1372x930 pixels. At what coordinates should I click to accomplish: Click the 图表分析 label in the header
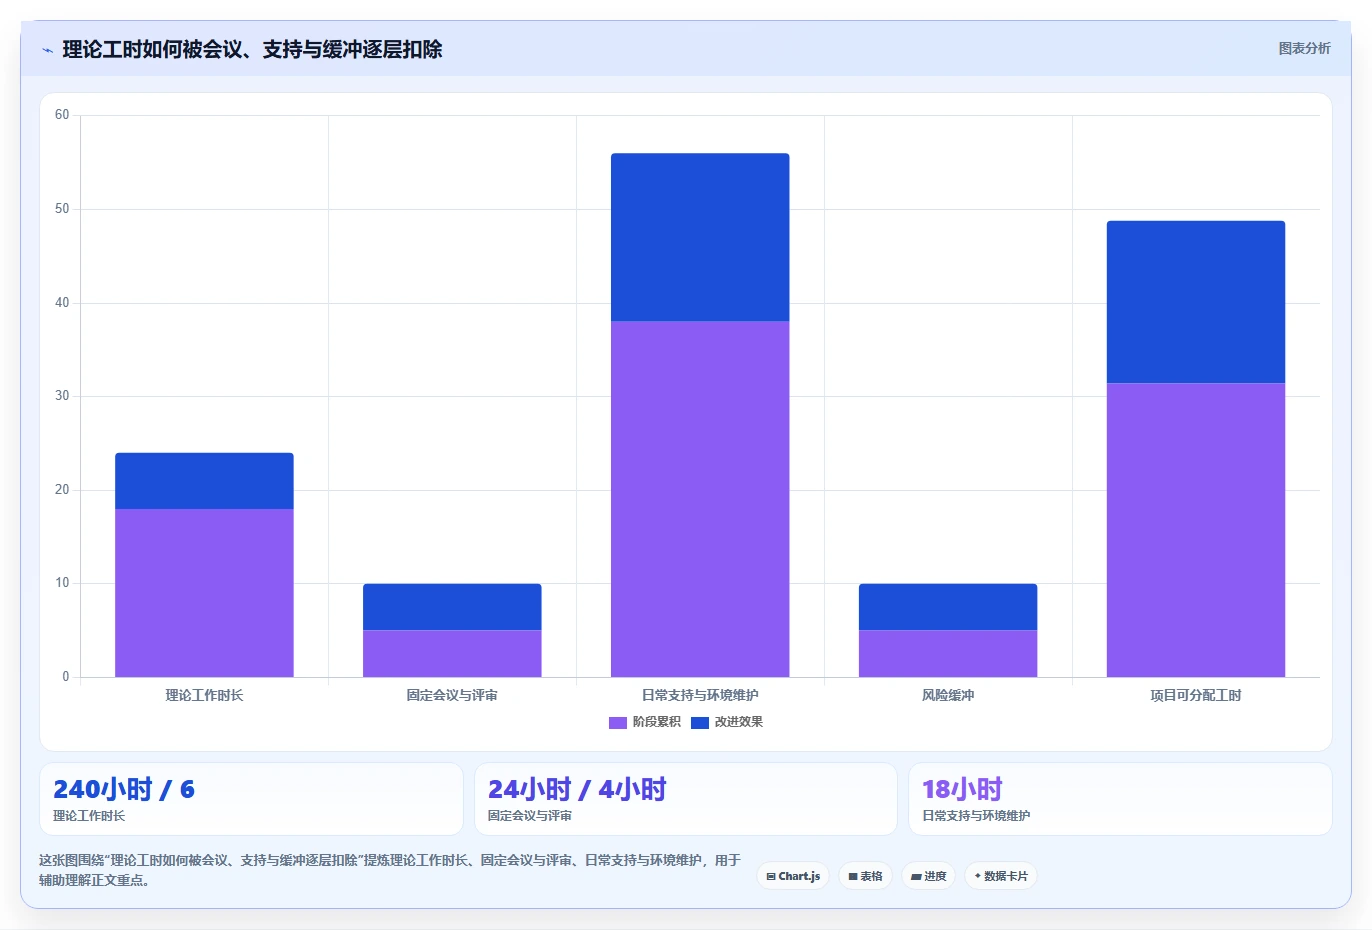coord(1304,48)
